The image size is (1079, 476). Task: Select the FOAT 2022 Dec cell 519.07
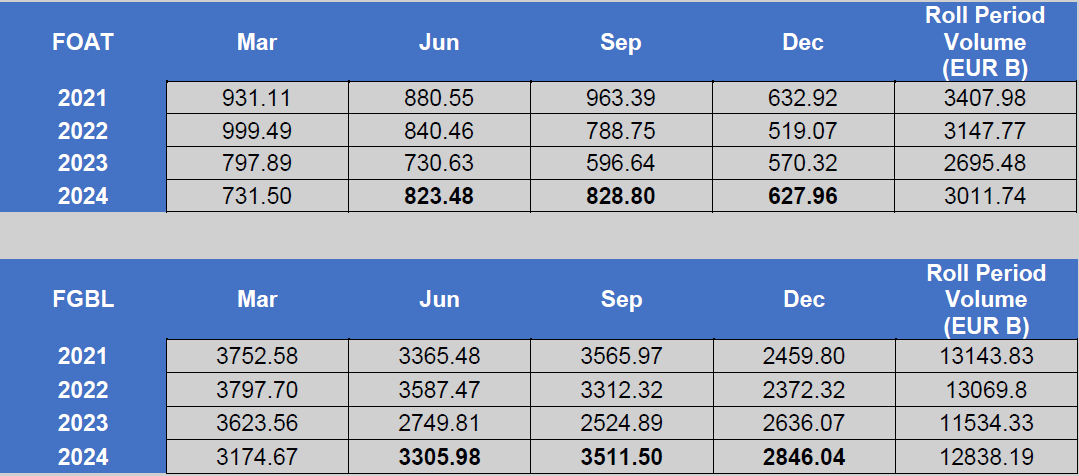803,131
